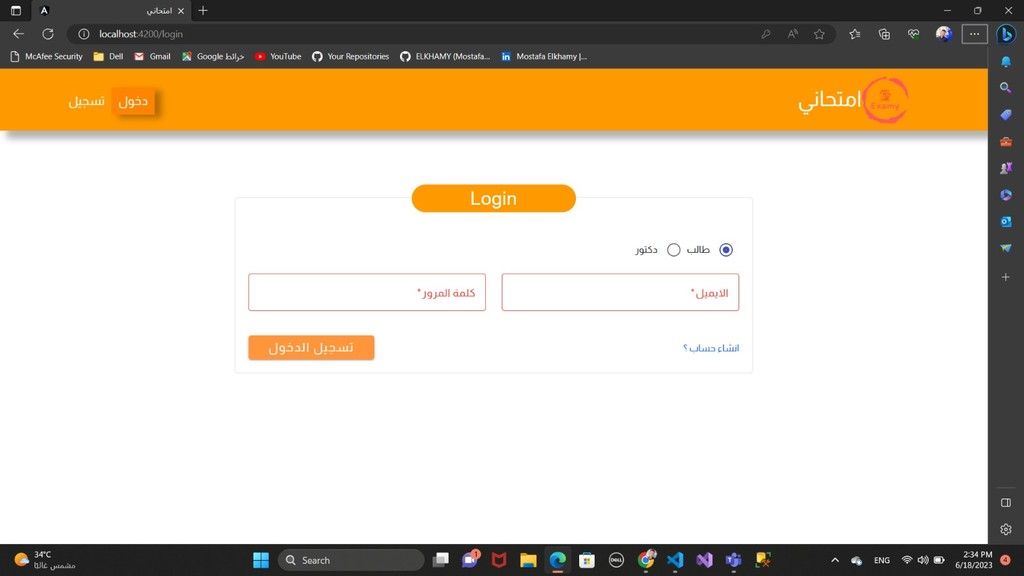
Task: Click the تسجيل الدخول submit button
Action: point(311,347)
